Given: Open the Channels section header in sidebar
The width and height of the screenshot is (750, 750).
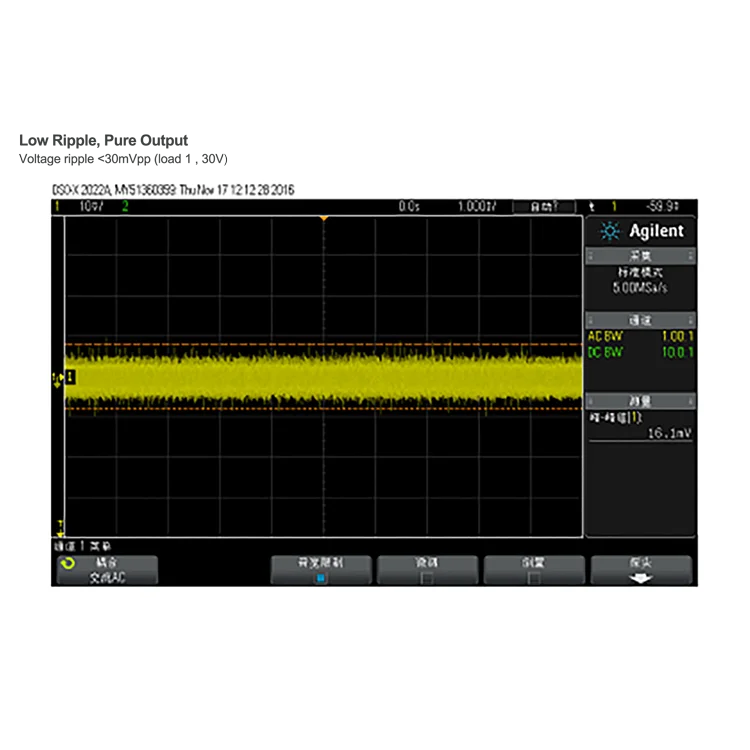Looking at the screenshot, I should click(640, 320).
